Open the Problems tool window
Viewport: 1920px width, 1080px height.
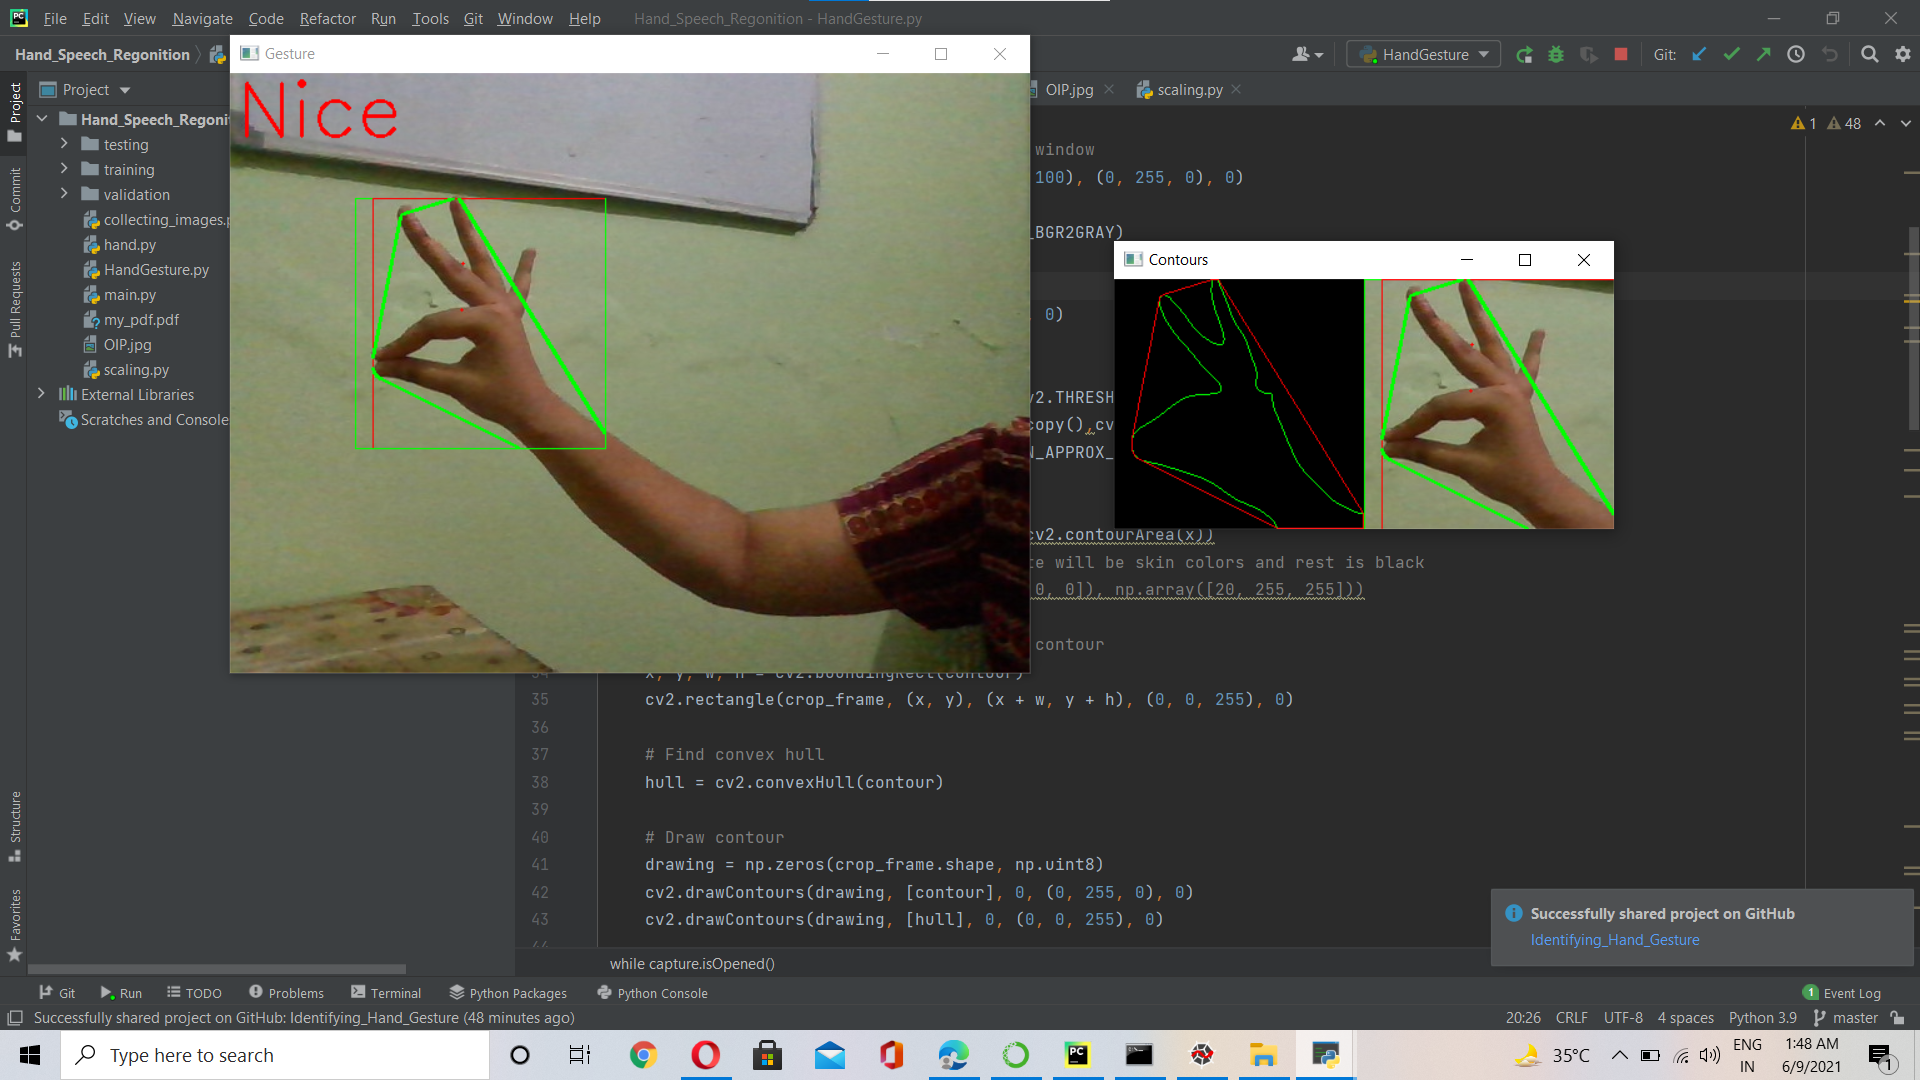pos(286,993)
